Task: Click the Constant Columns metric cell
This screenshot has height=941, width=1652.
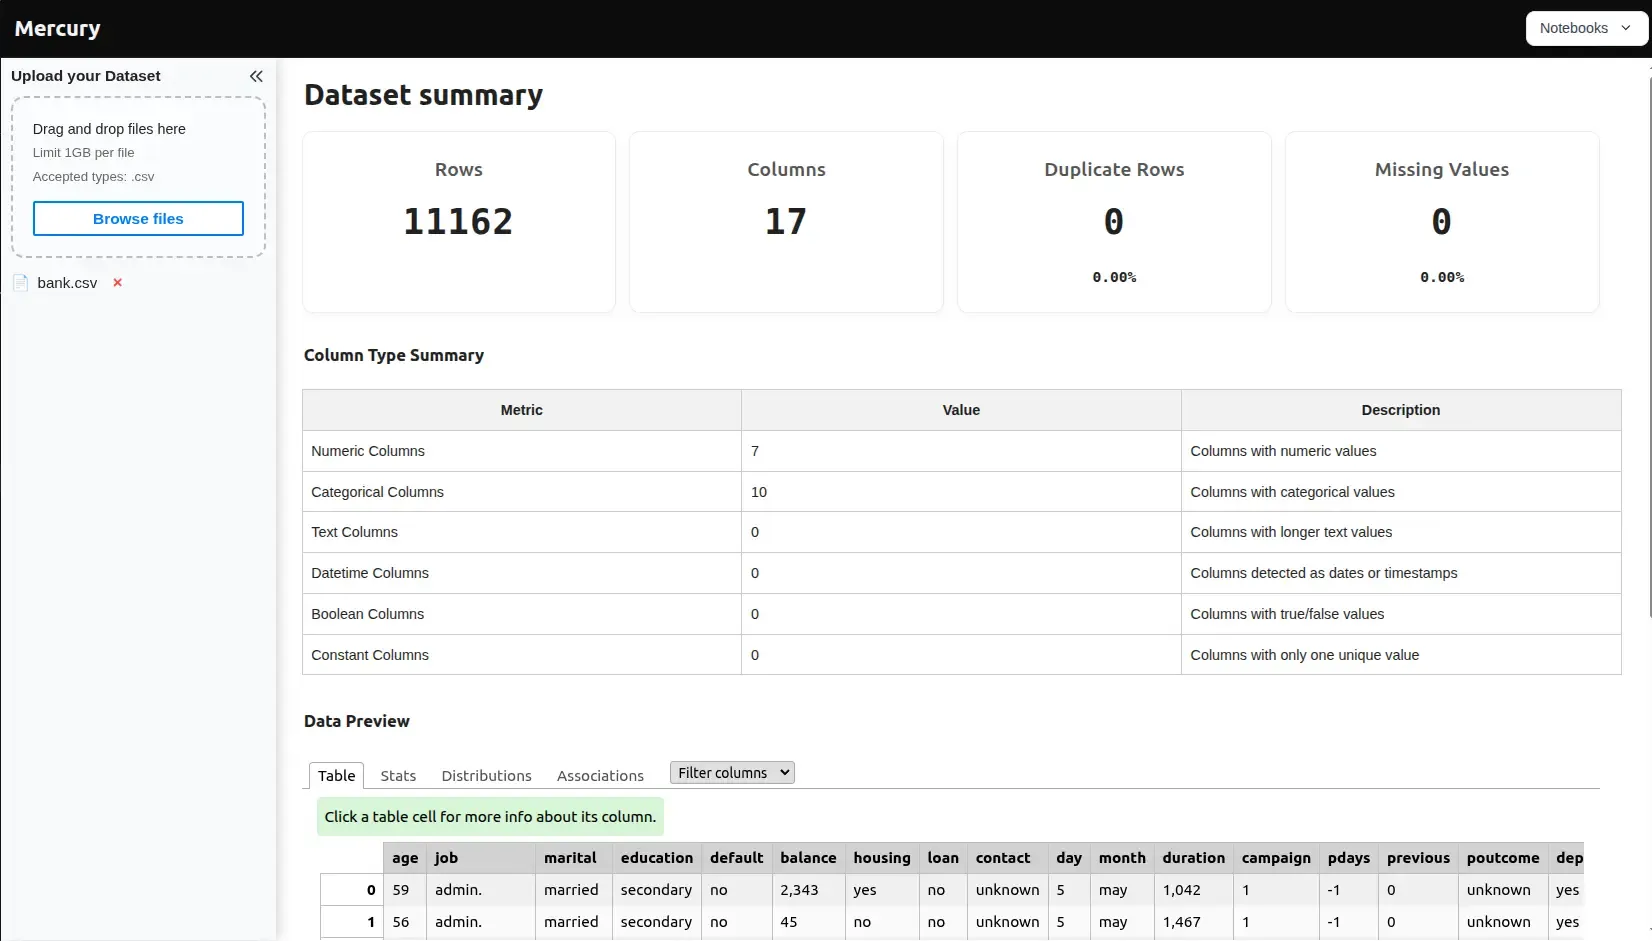Action: pos(522,655)
